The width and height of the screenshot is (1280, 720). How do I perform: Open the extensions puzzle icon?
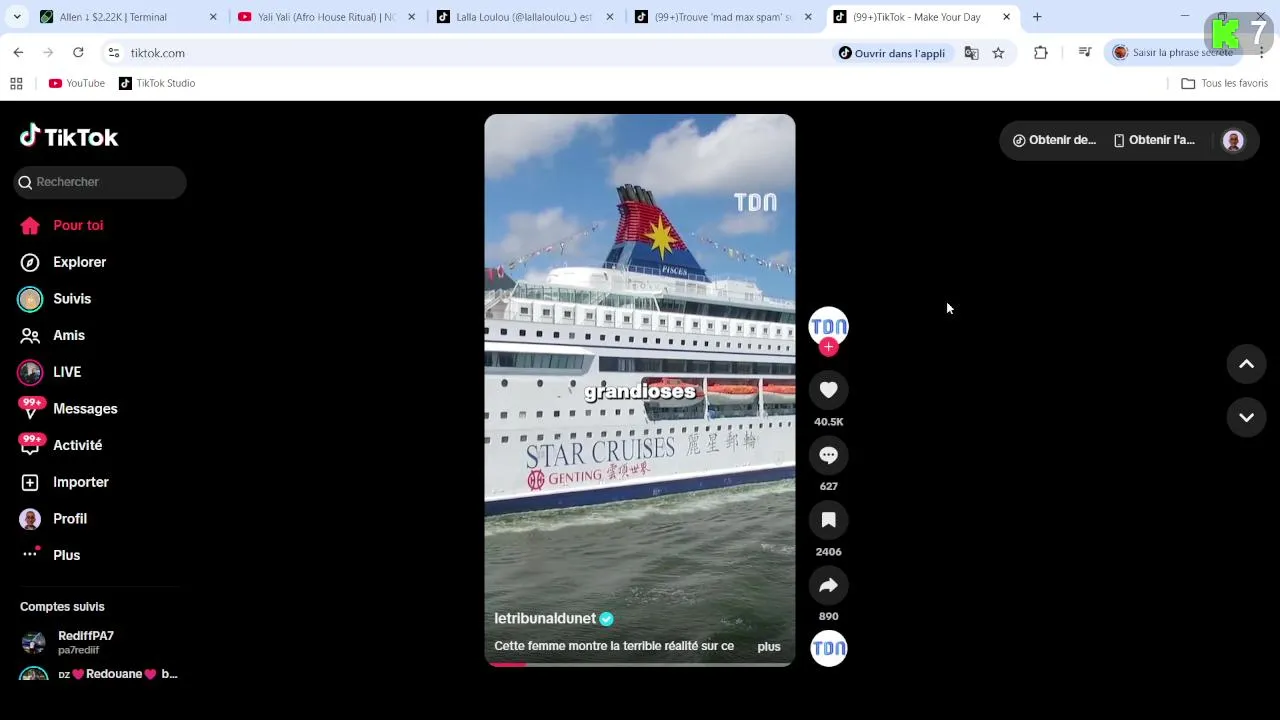[x=1041, y=53]
